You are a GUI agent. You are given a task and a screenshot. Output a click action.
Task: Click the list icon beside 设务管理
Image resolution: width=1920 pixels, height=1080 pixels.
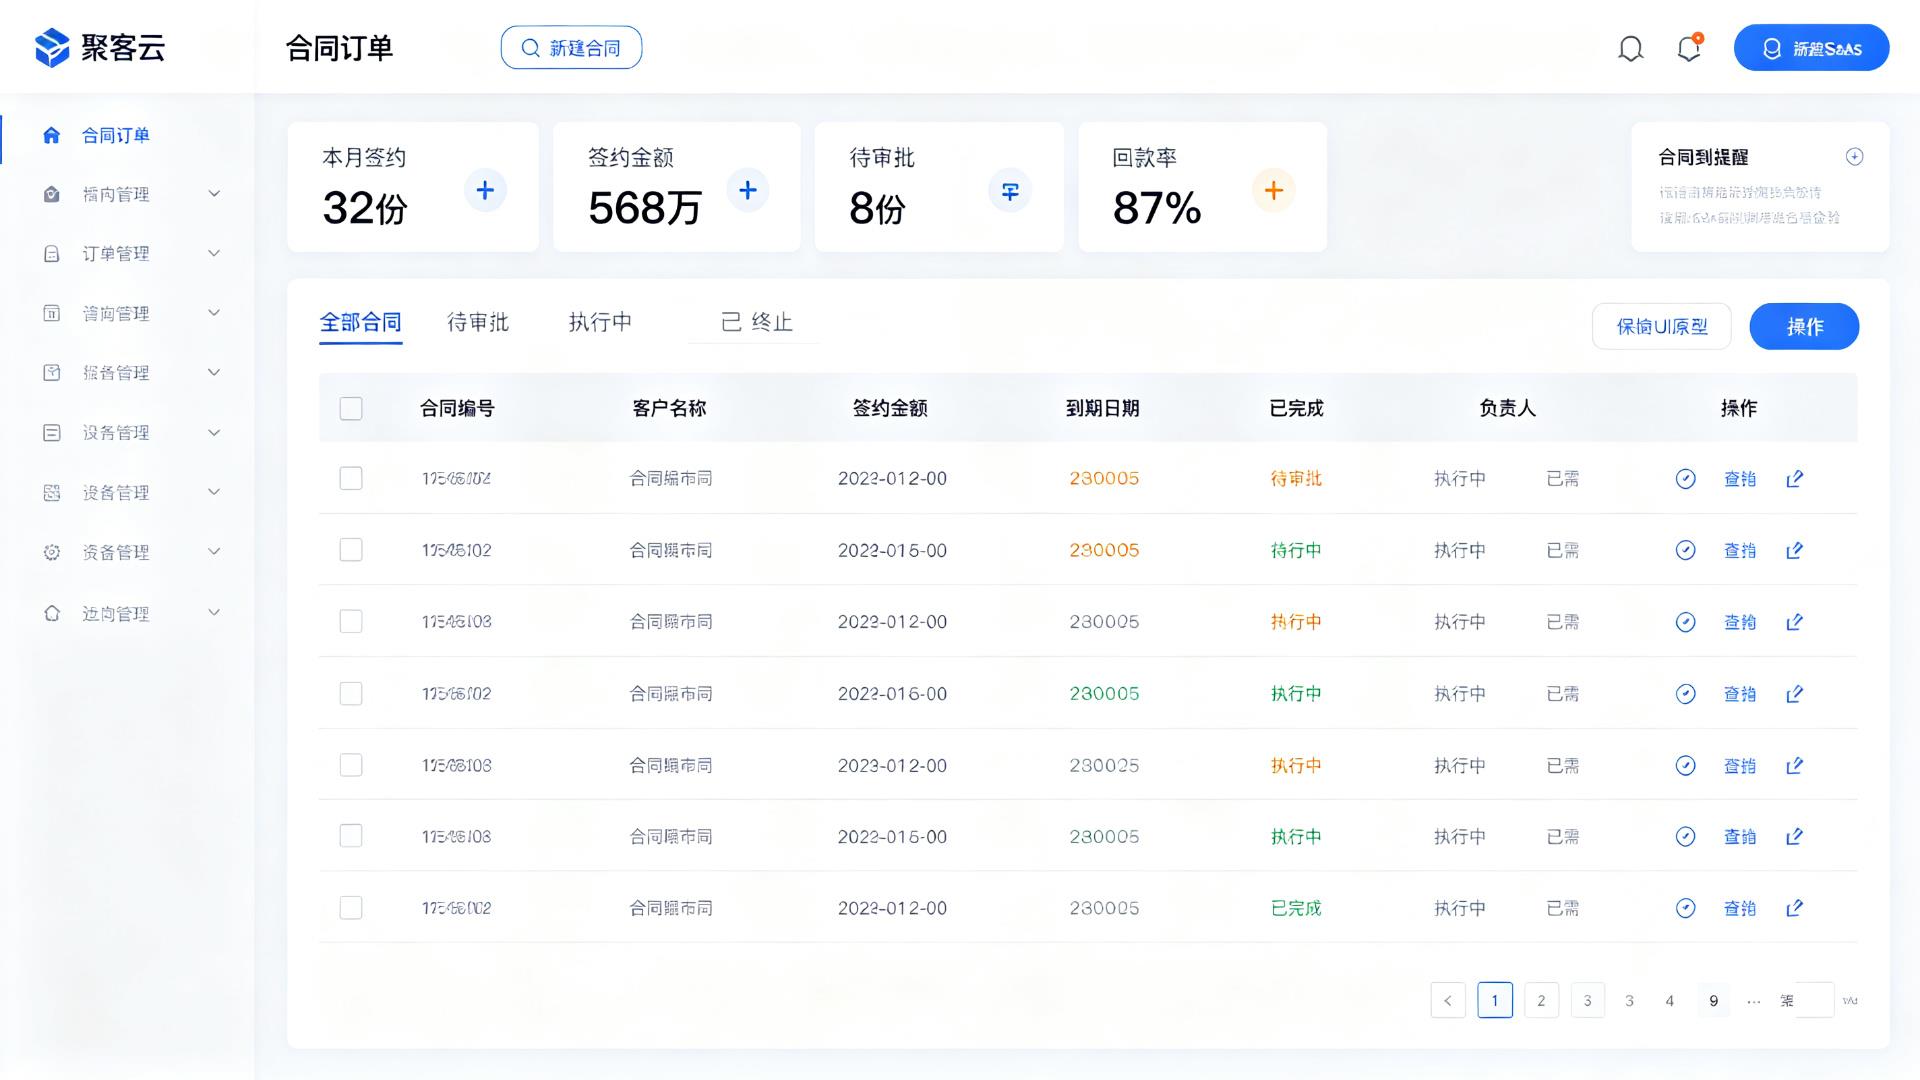52,433
